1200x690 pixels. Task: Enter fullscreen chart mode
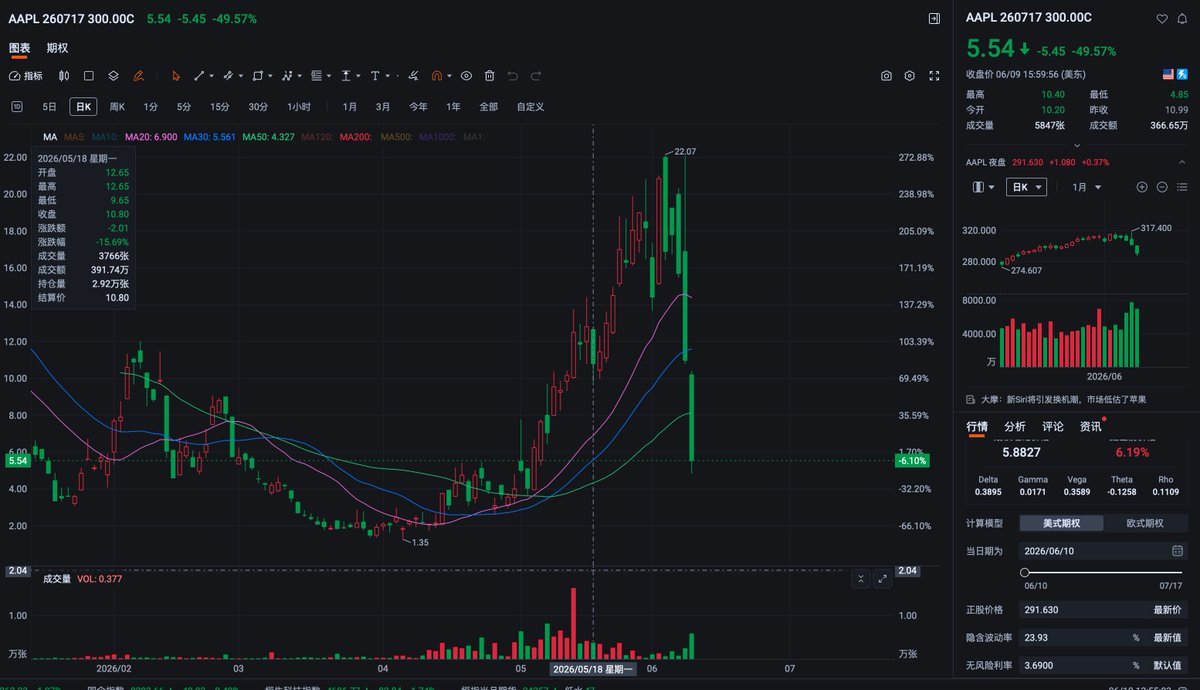[x=935, y=76]
